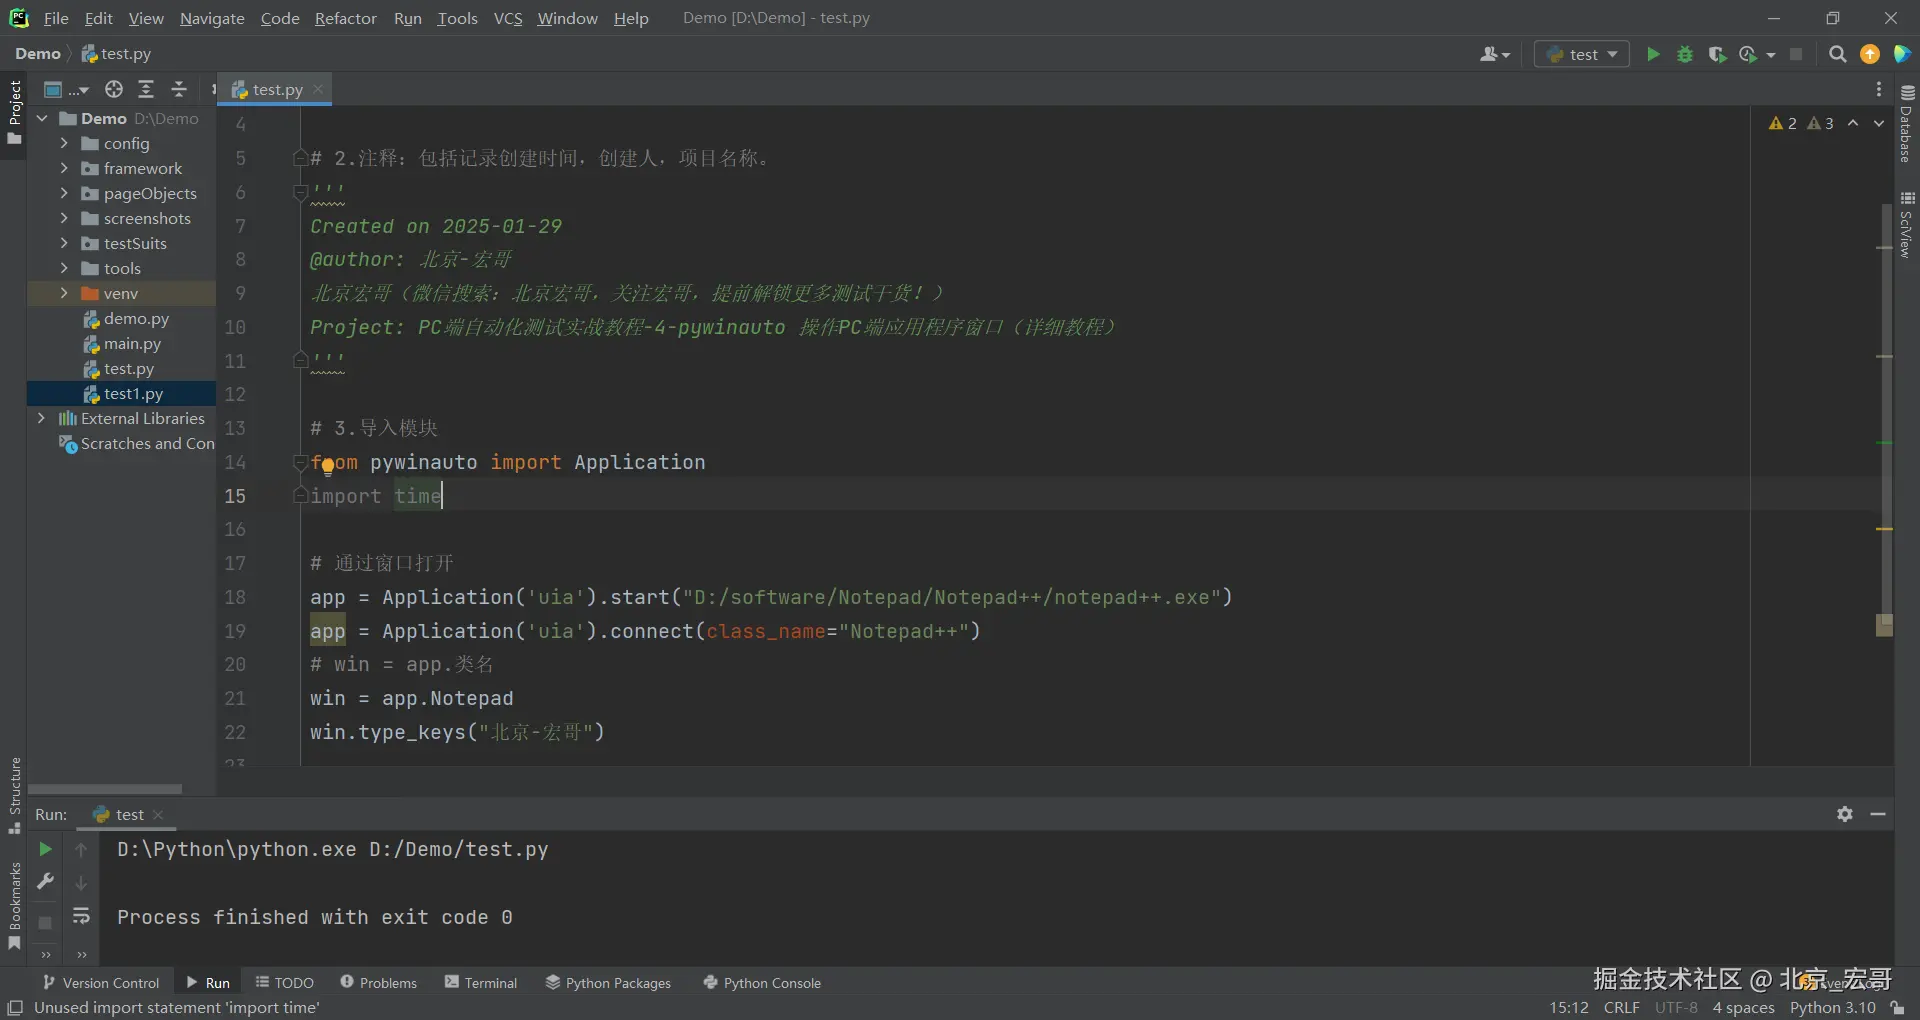
Task: Expand all in Project tool window
Action: [x=146, y=89]
